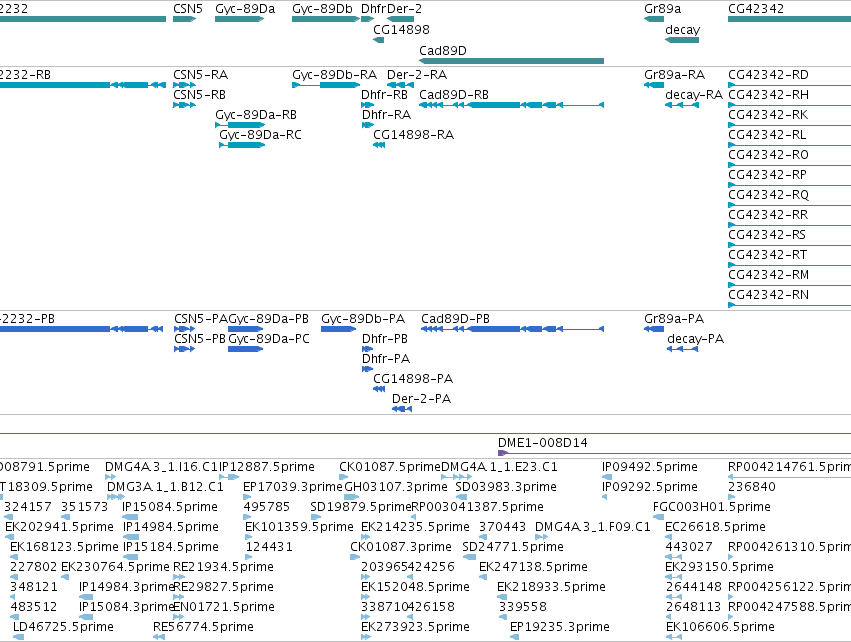Select protein Gyc-89Da-PC
This screenshot has width=851, height=642.
click(269, 339)
